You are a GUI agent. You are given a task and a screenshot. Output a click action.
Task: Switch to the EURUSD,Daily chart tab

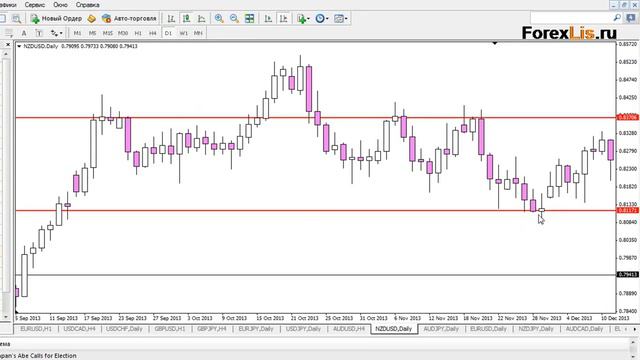(x=488, y=329)
